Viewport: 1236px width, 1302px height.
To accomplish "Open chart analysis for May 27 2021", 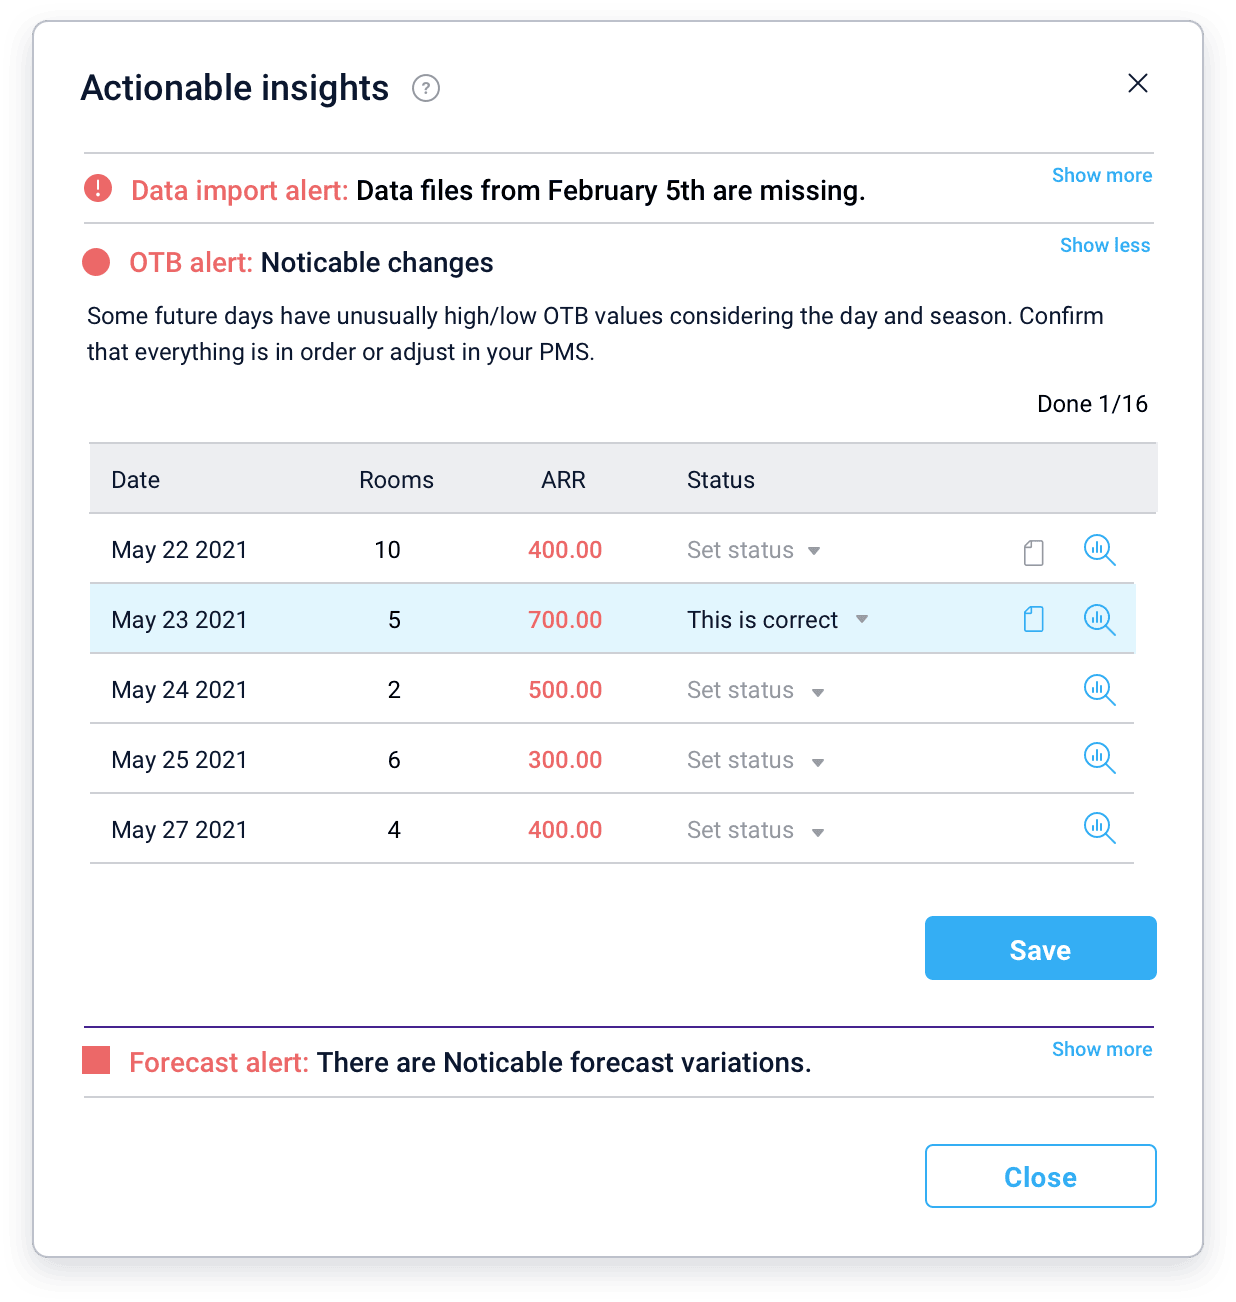I will (x=1099, y=829).
